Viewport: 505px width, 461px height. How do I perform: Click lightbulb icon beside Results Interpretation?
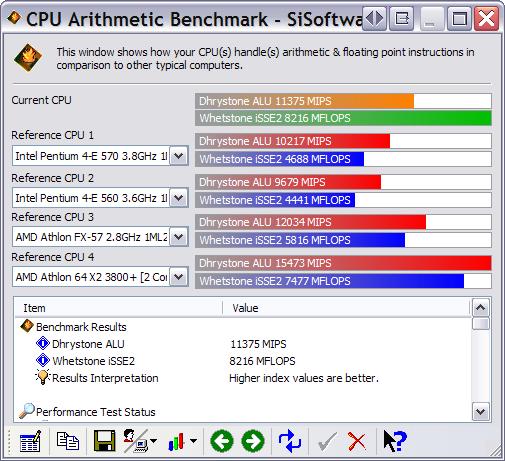43,377
